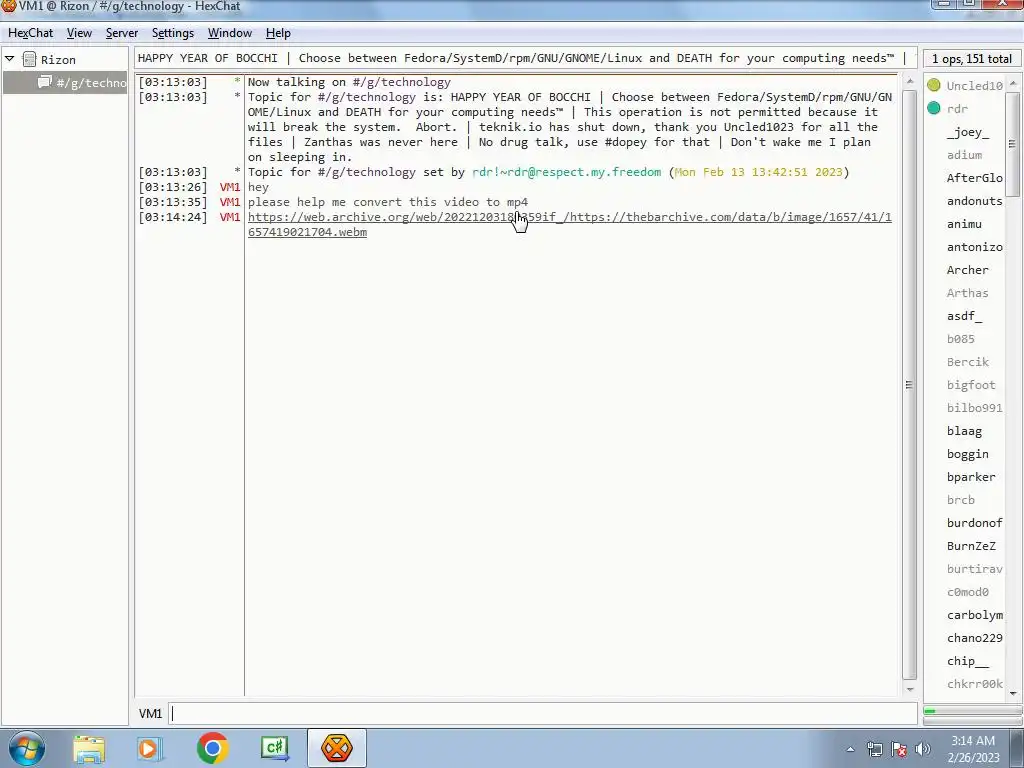
Task: Click chat scrollbar up arrow
Action: (909, 82)
